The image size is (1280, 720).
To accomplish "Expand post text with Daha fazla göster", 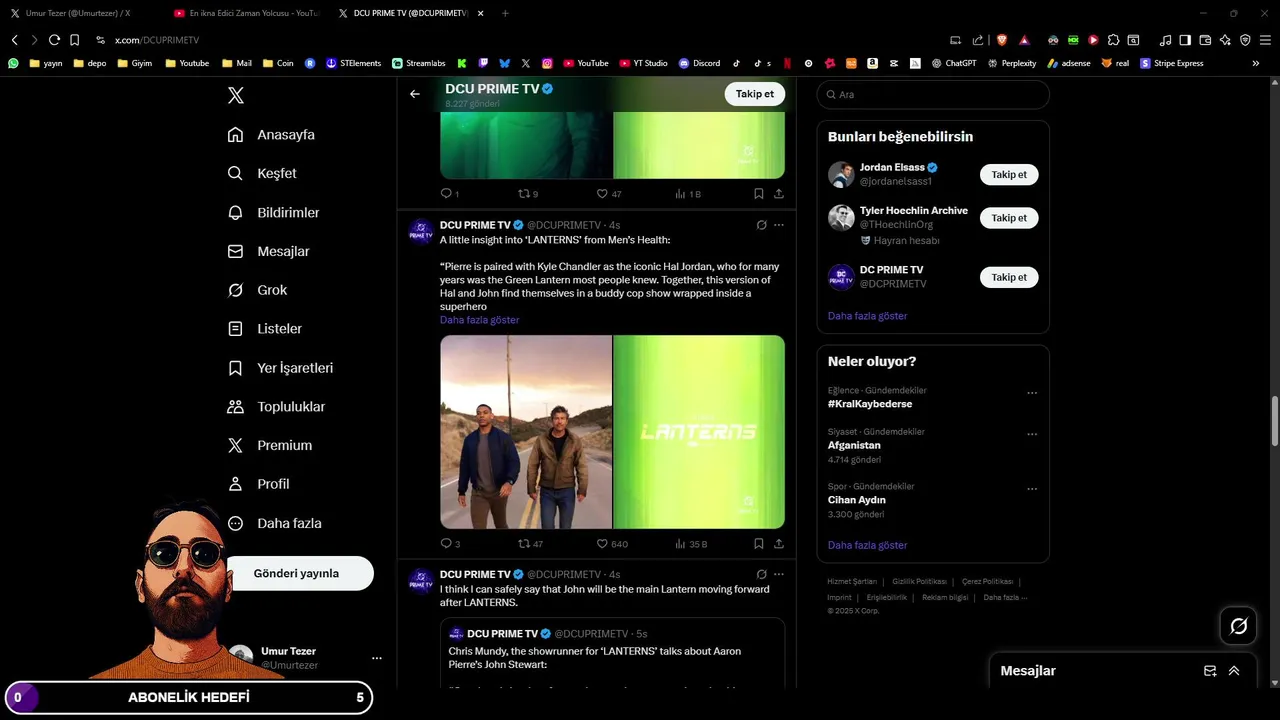I will [x=480, y=320].
